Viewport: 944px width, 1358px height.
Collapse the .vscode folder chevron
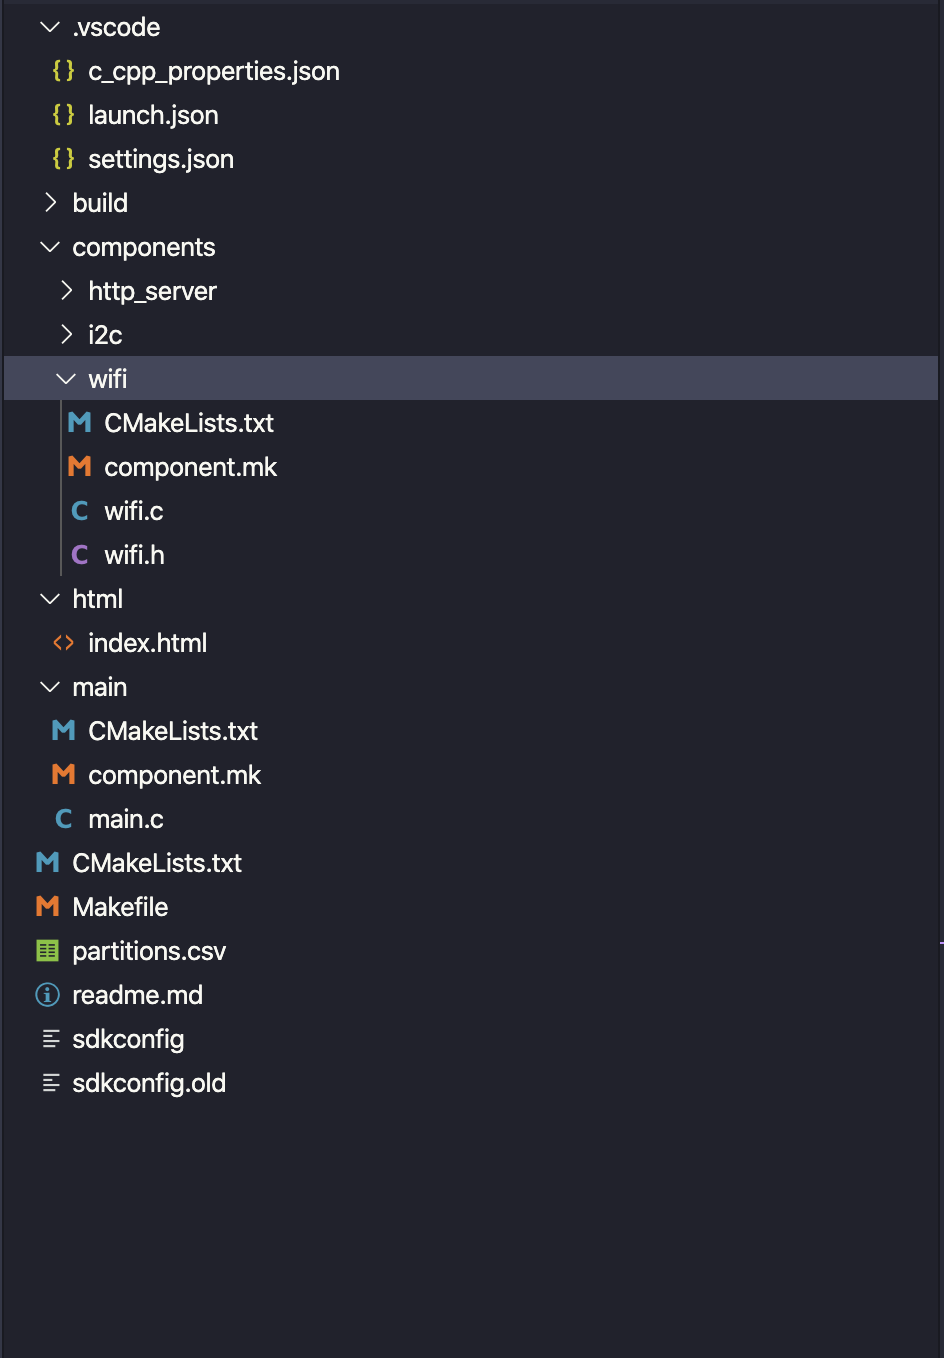[50, 27]
